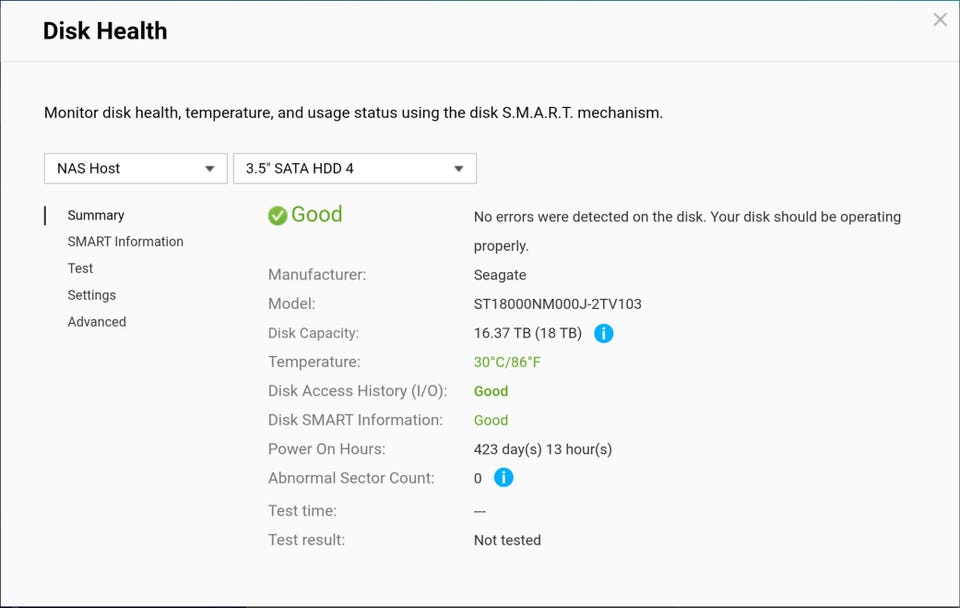This screenshot has height=608, width=960.
Task: Click the Disk Access History Good status
Action: [491, 391]
